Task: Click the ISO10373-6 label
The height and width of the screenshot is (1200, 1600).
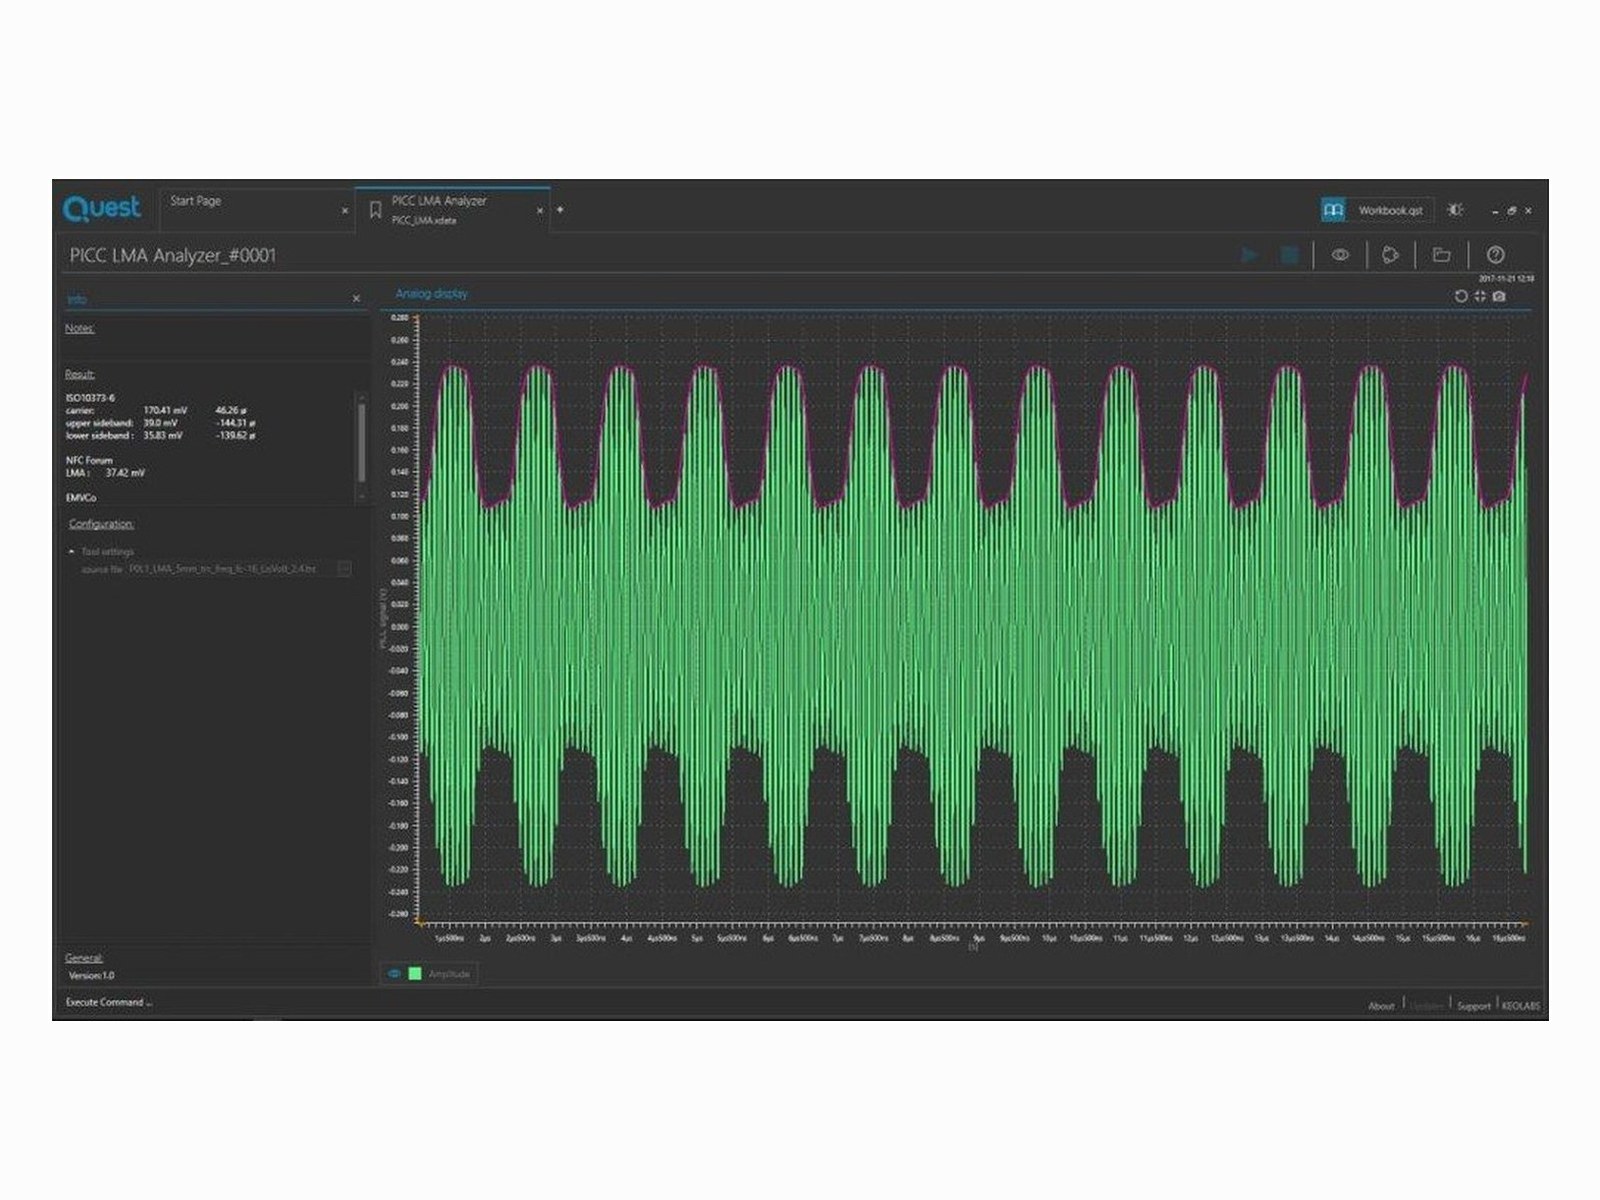Action: [91, 398]
